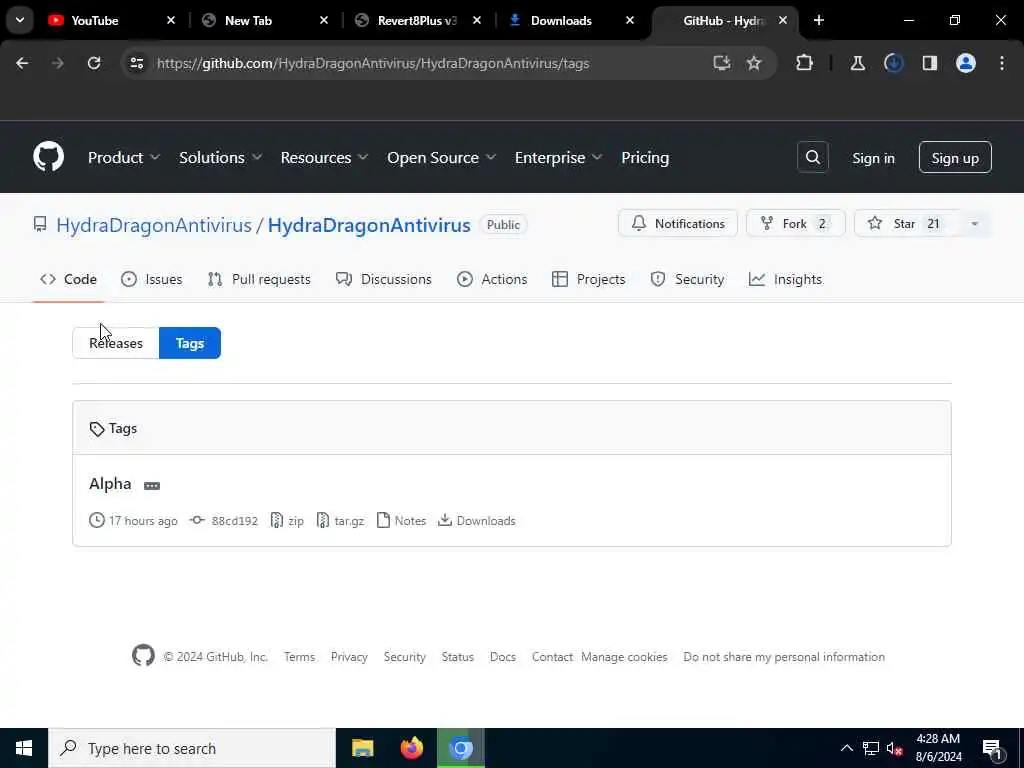Open File Explorer from the taskbar

[362, 748]
